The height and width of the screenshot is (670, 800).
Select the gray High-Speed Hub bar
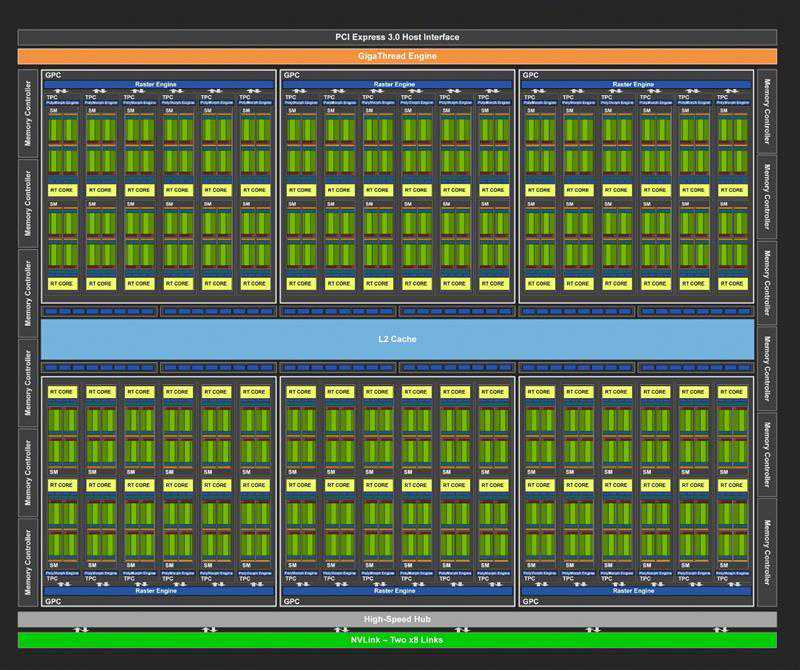397,620
